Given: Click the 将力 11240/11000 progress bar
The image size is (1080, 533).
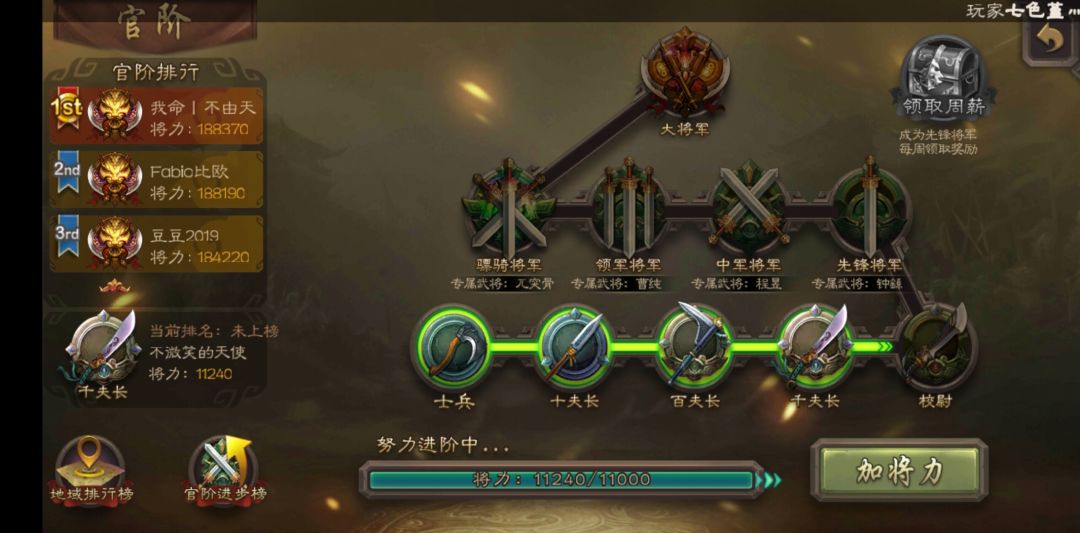Looking at the screenshot, I should [561, 479].
